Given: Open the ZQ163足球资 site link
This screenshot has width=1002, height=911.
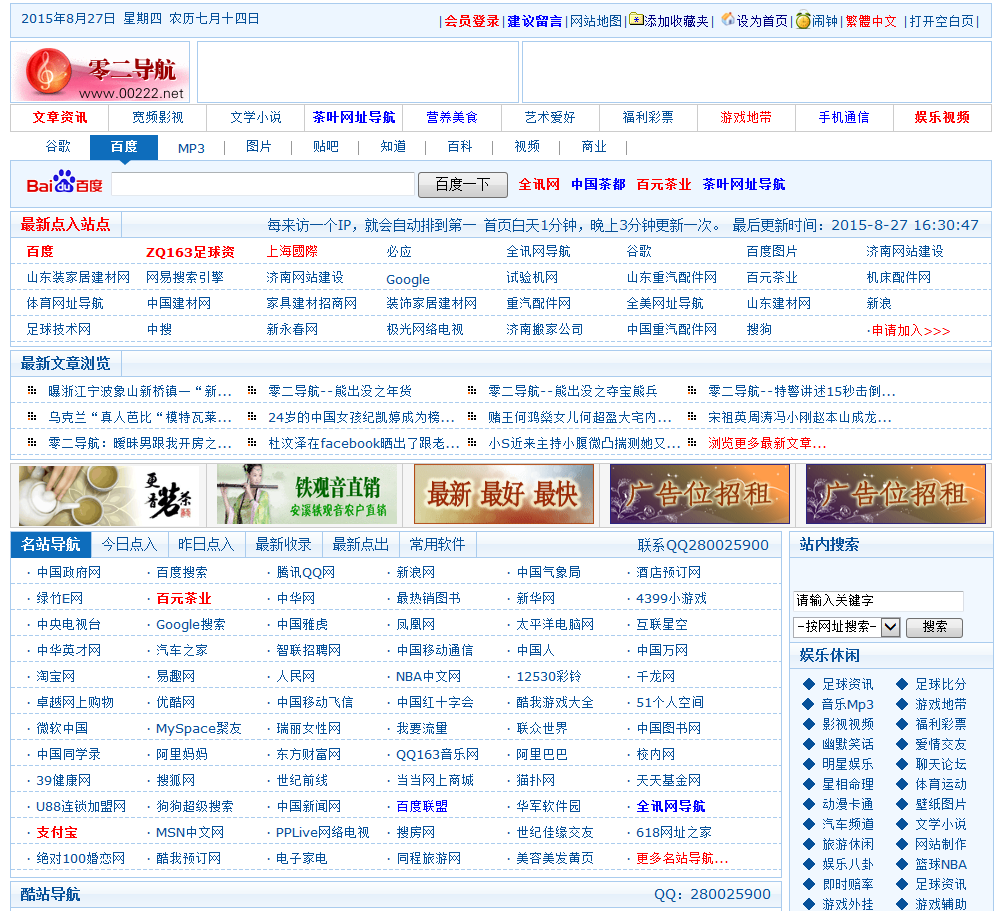Looking at the screenshot, I should 190,252.
